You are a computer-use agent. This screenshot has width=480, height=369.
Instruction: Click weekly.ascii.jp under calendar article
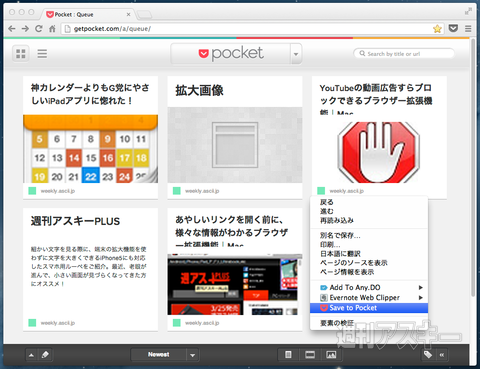coord(58,191)
